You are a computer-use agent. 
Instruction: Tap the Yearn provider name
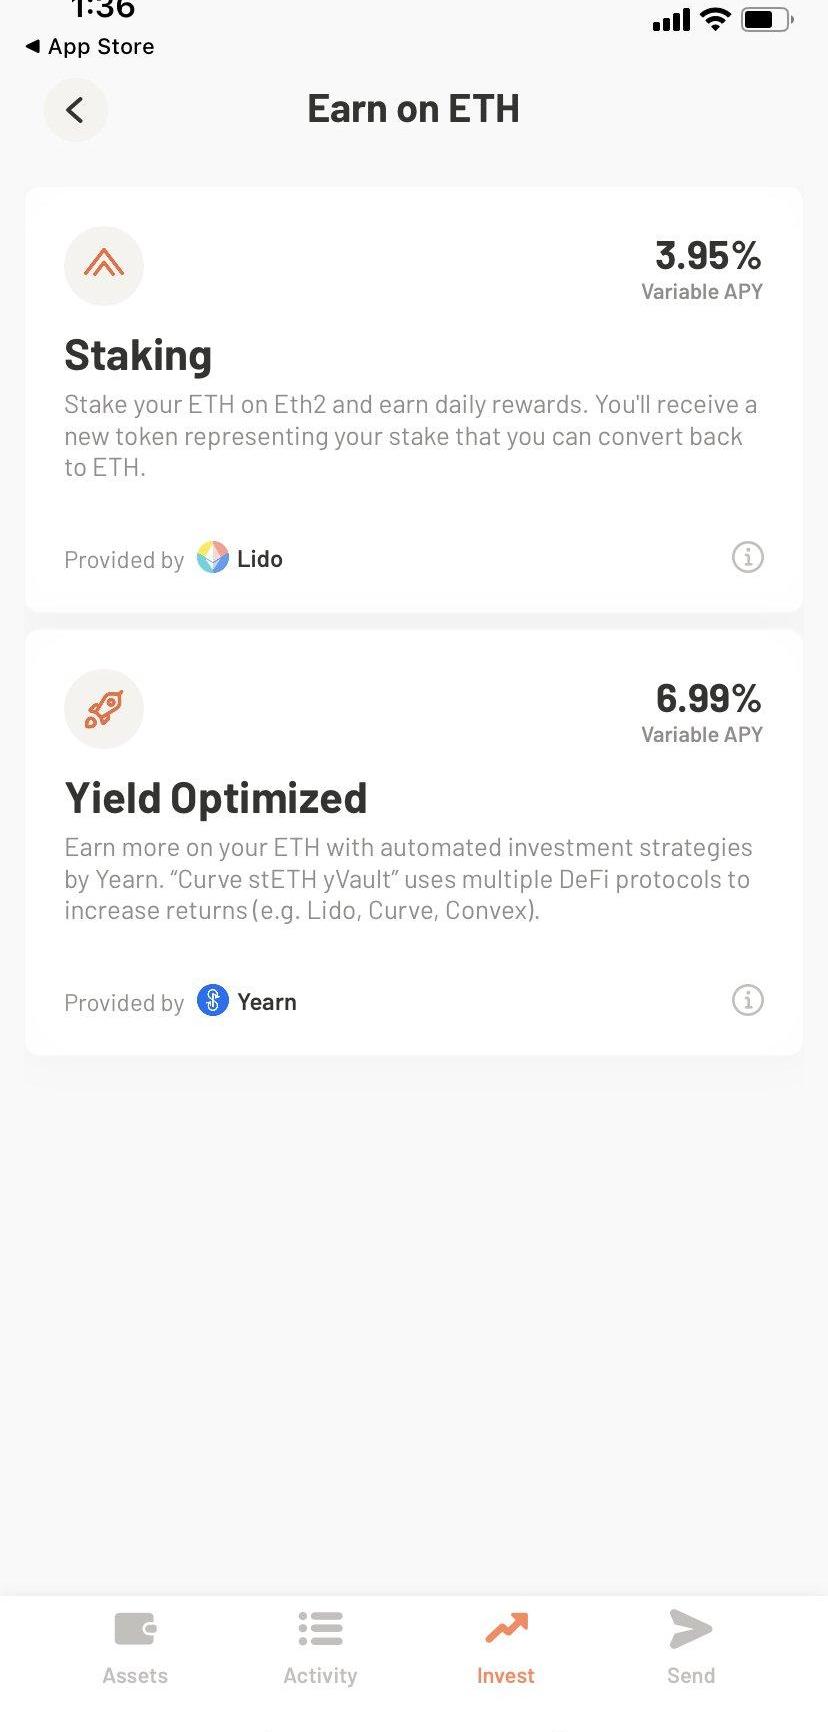[x=267, y=1002]
